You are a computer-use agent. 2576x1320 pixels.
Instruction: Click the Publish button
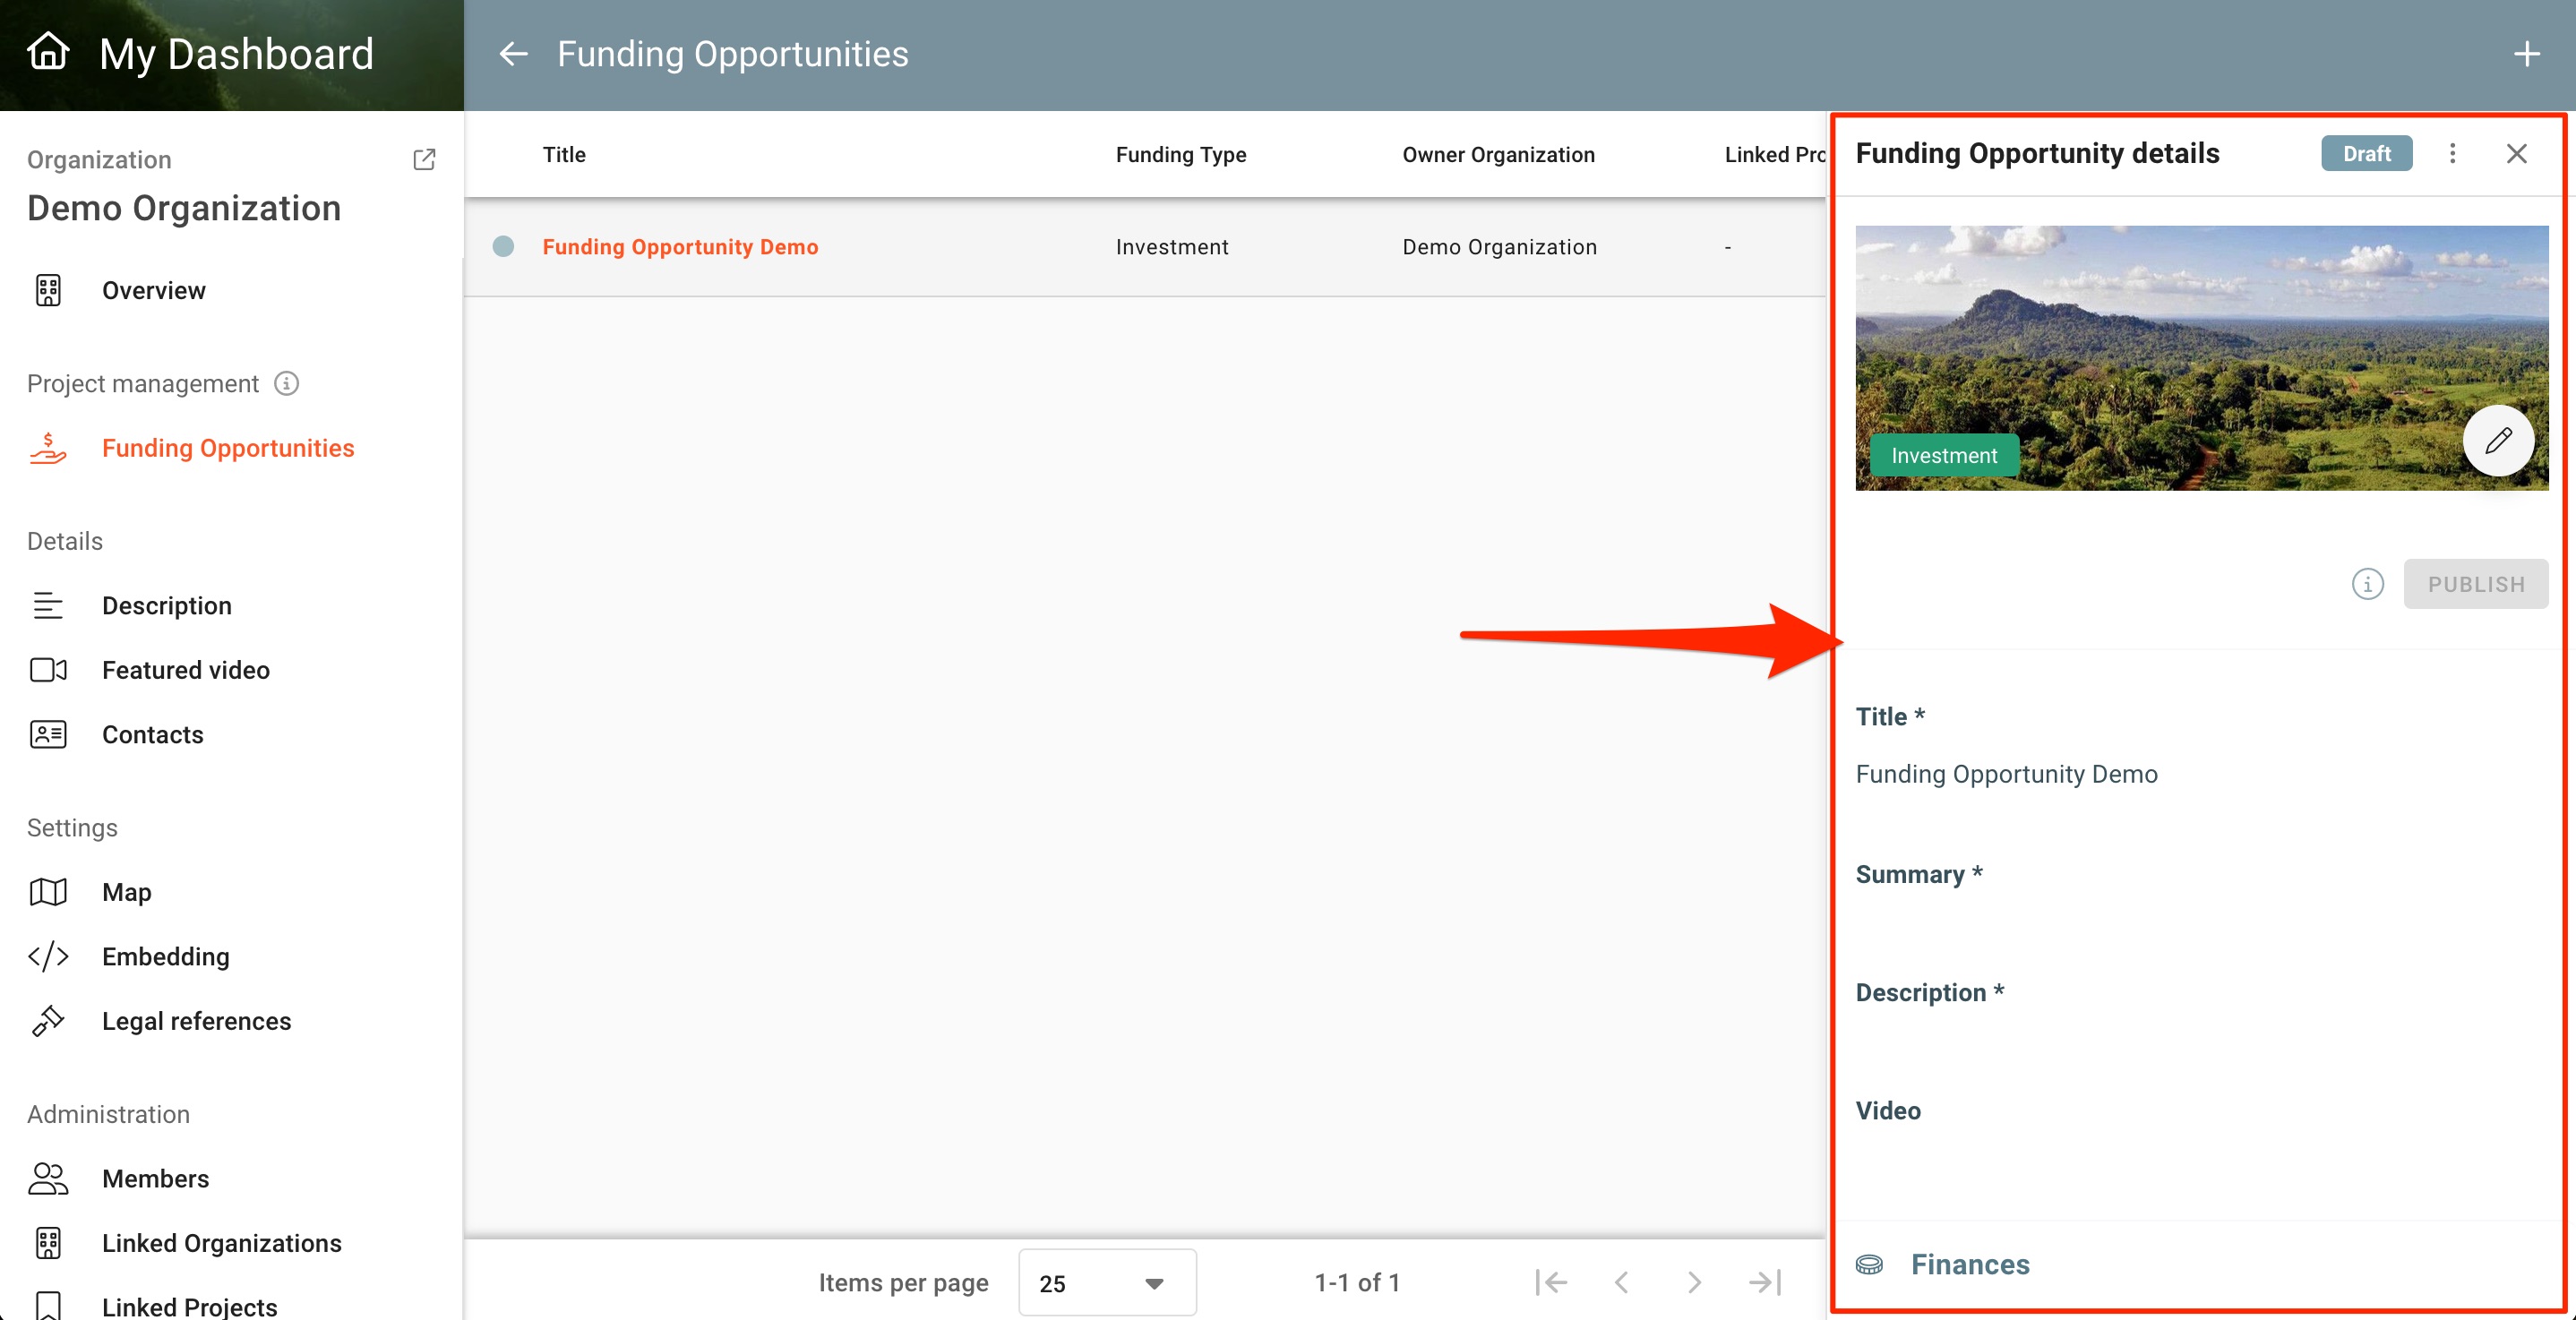coord(2475,584)
